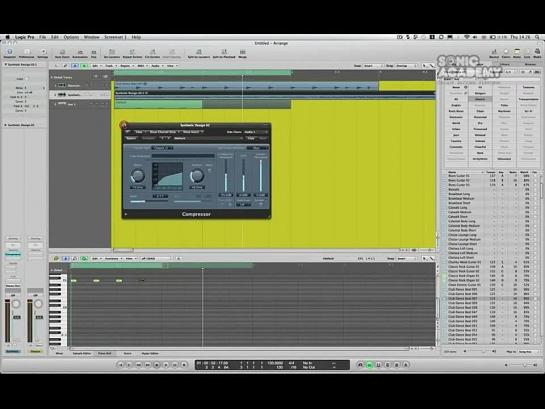
Task: Toggle the Catch button in Piano Roll toolbar
Action: tap(65, 259)
